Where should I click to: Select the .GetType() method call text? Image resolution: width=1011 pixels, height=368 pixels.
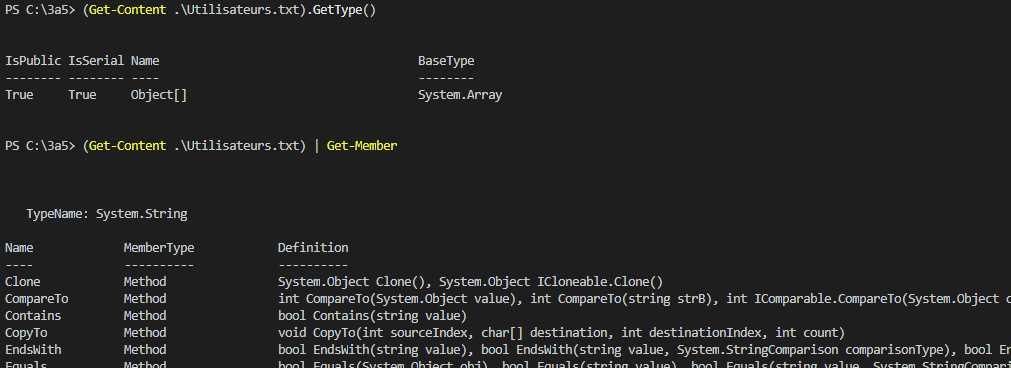(340, 11)
